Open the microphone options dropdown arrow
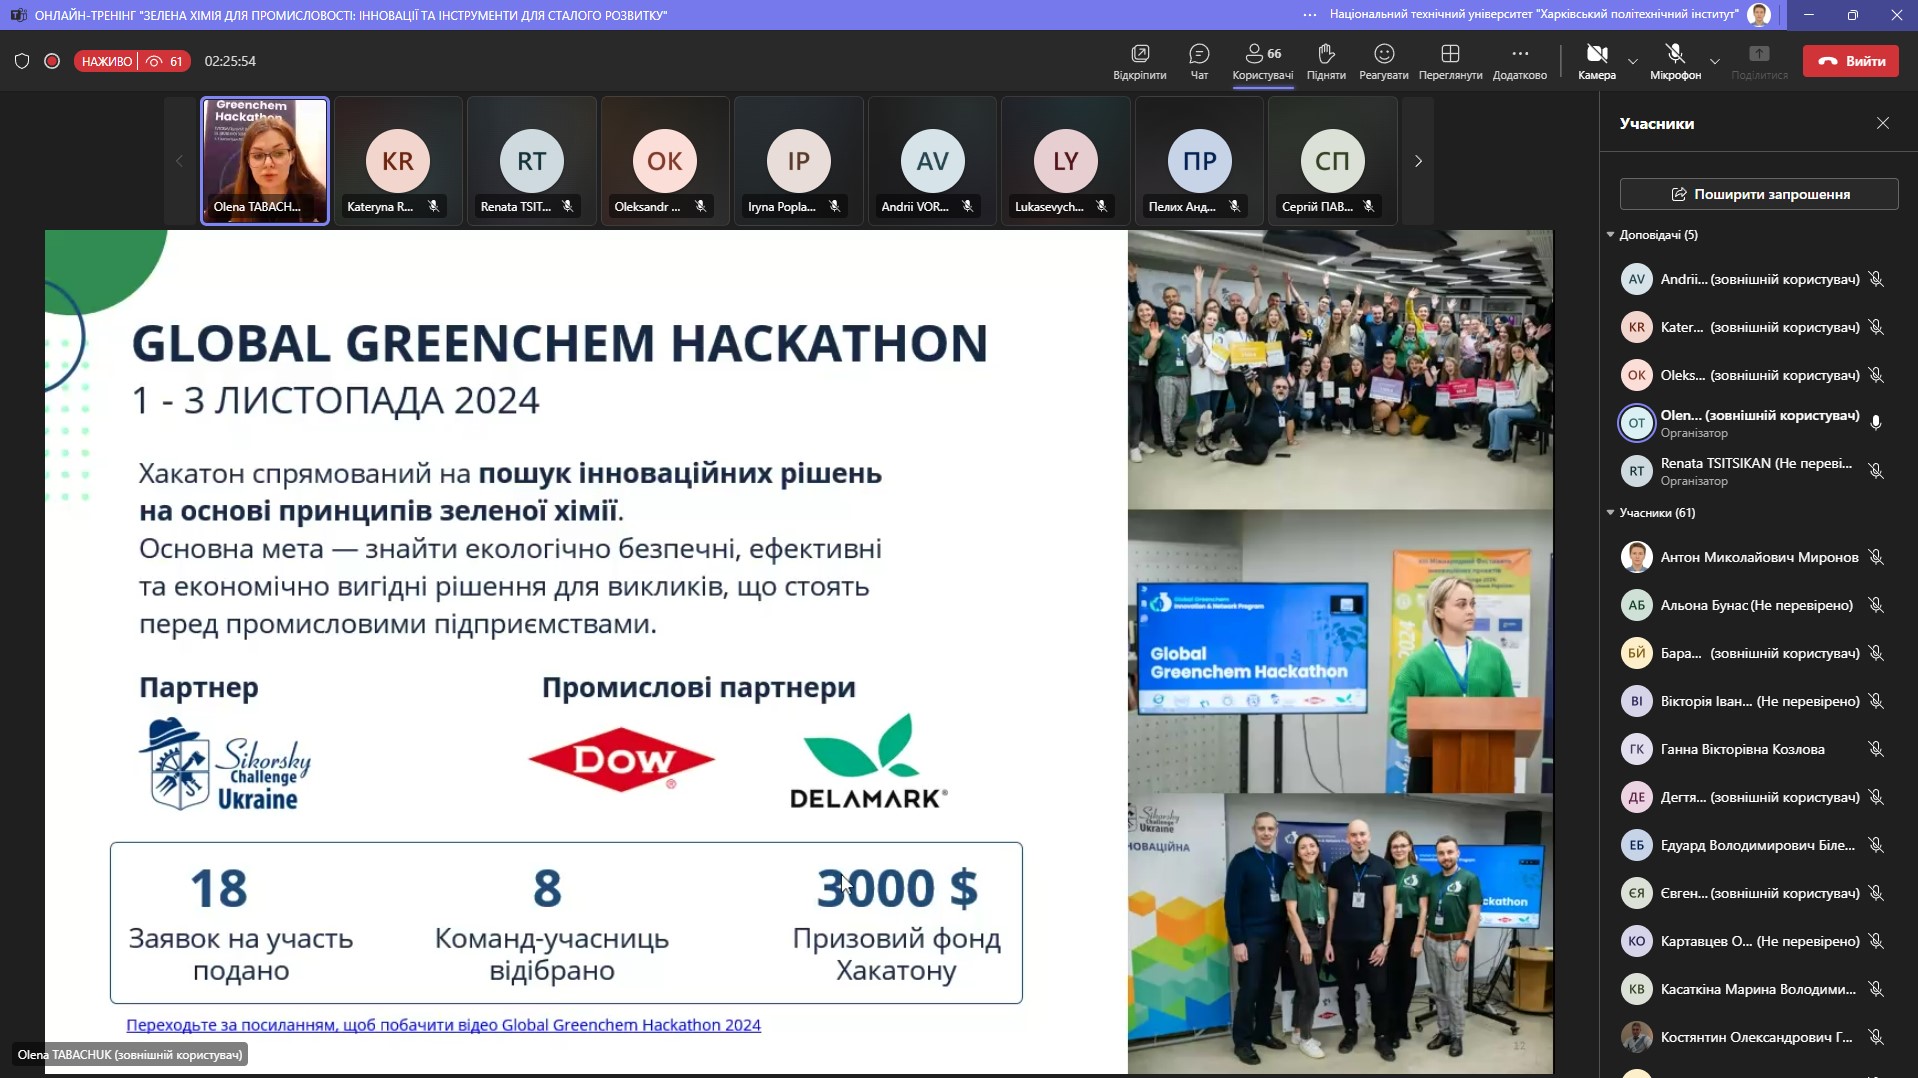Viewport: 1918px width, 1078px height. (x=1715, y=61)
